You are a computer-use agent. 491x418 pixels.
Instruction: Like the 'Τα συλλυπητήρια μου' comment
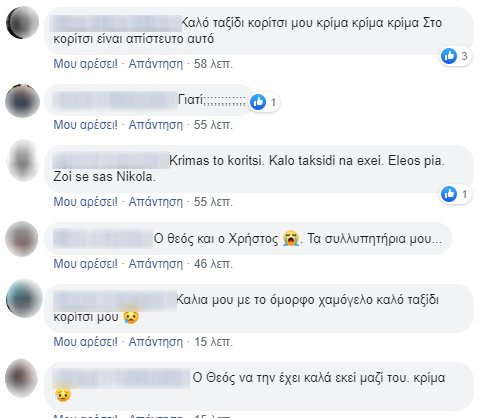coord(86,264)
